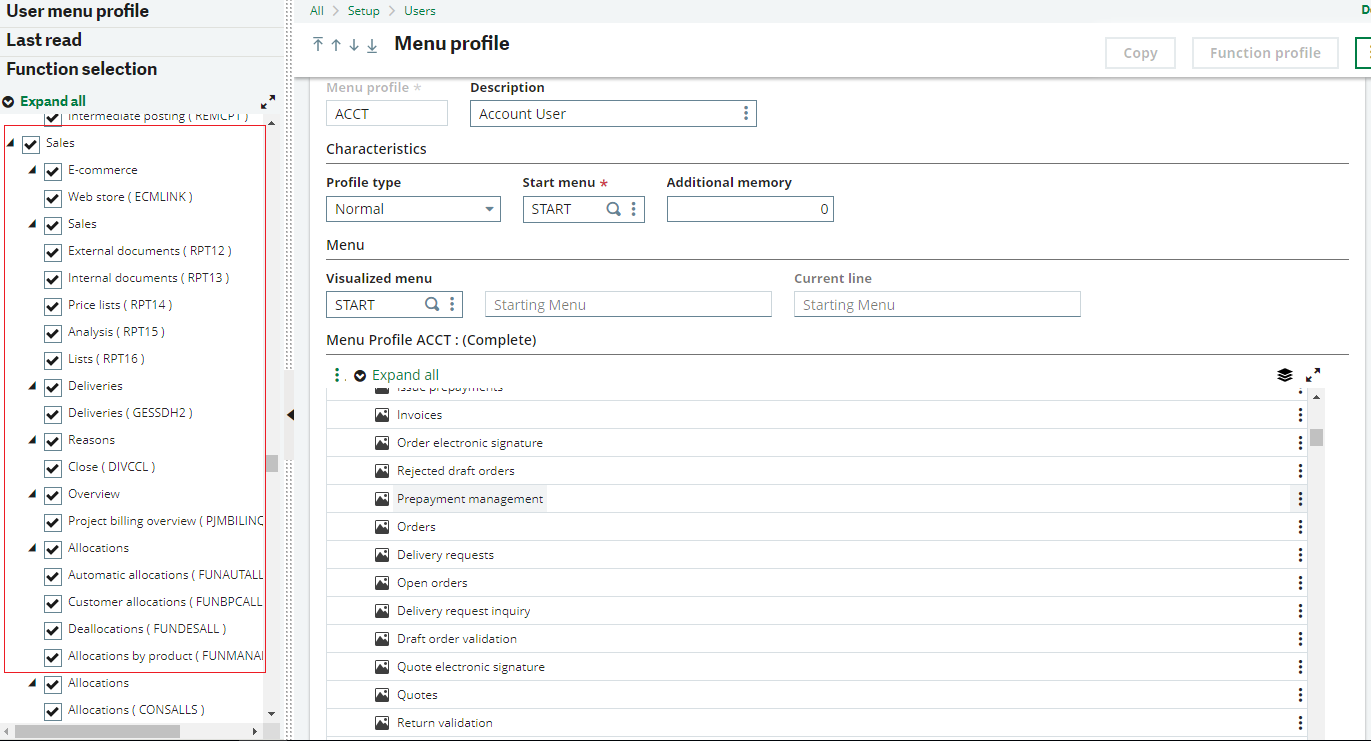Collapse the Reasons tree node
The height and width of the screenshot is (741, 1371).
31,440
